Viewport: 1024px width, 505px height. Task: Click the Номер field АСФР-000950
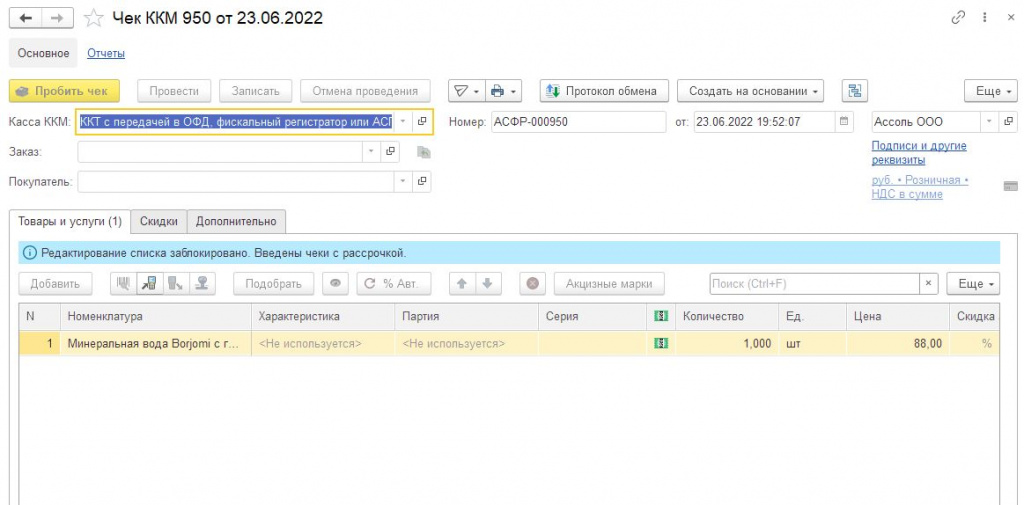pyautogui.click(x=579, y=121)
